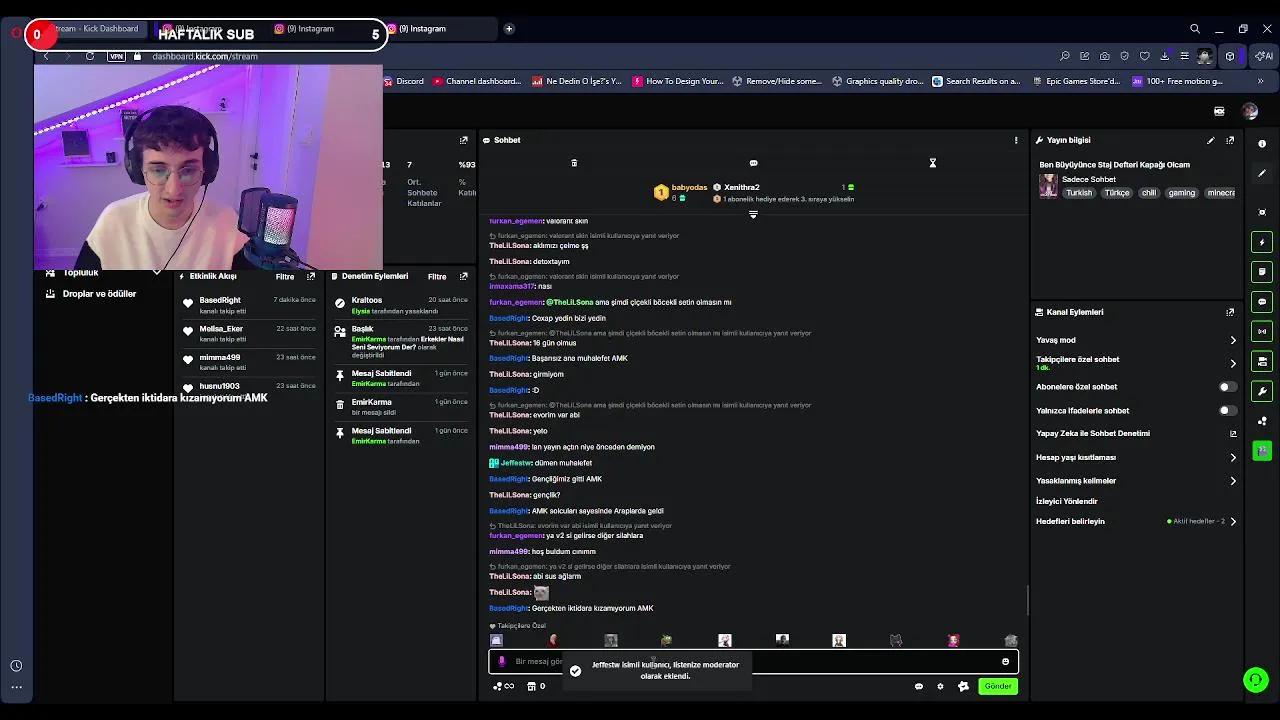
Task: Click the speech bubble icon above chat
Action: point(753,163)
